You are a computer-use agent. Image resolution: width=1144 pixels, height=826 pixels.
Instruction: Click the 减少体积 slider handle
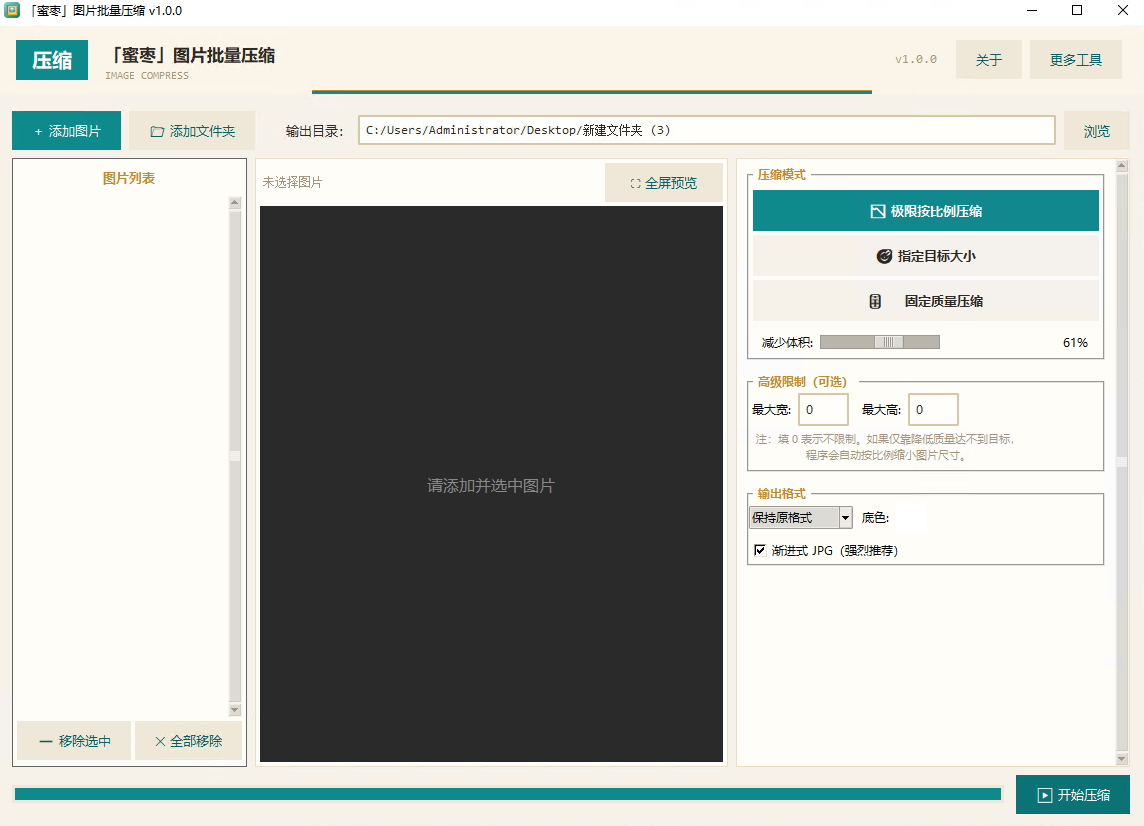(889, 342)
